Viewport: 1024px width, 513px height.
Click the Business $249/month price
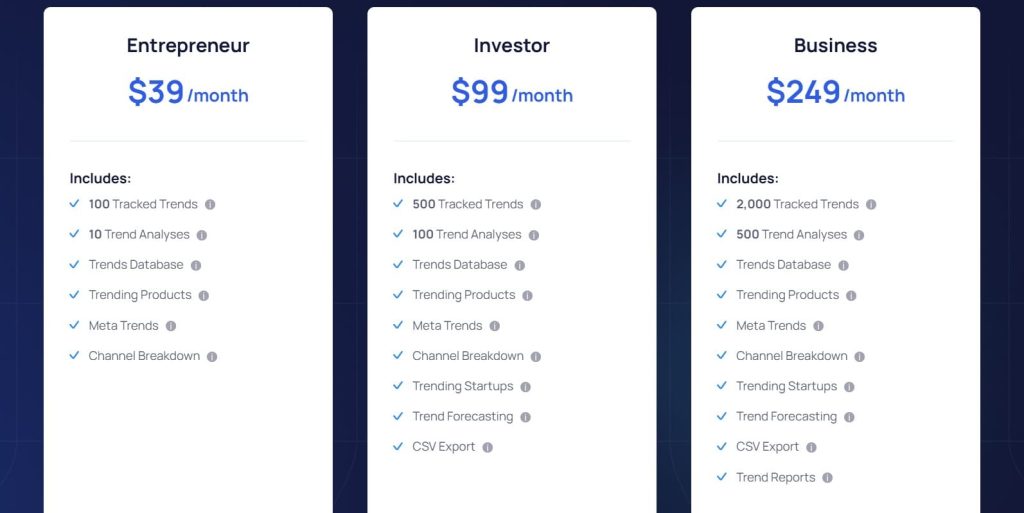pos(835,93)
